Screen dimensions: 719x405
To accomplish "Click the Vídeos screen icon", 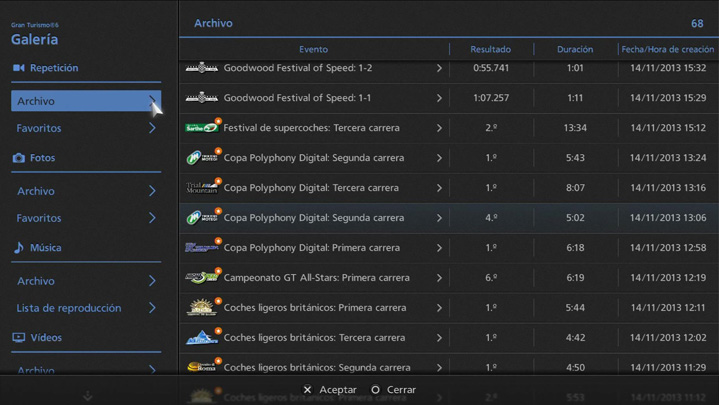I will (18, 338).
